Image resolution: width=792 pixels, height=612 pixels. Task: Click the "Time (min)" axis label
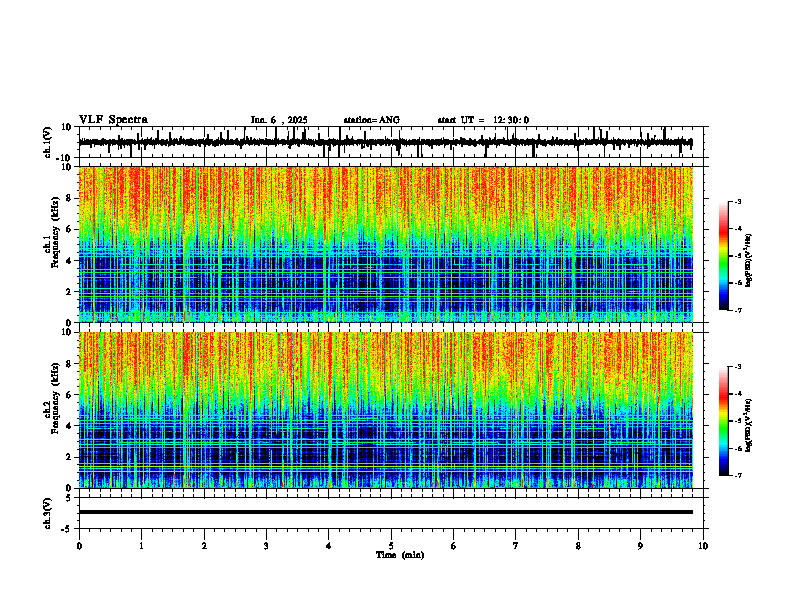400,555
